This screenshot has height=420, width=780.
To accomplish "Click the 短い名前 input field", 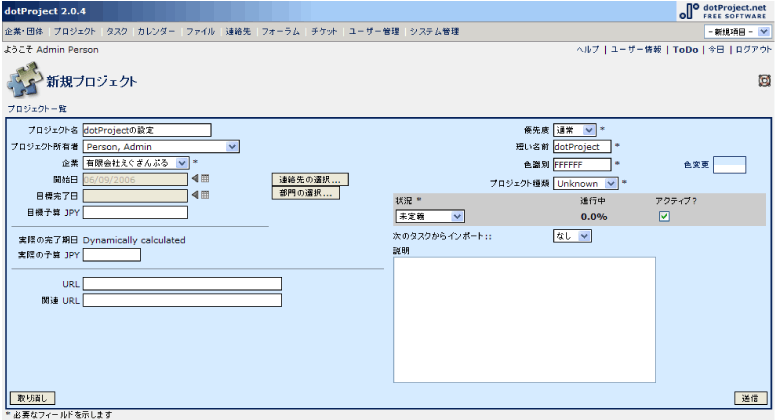I will click(582, 147).
